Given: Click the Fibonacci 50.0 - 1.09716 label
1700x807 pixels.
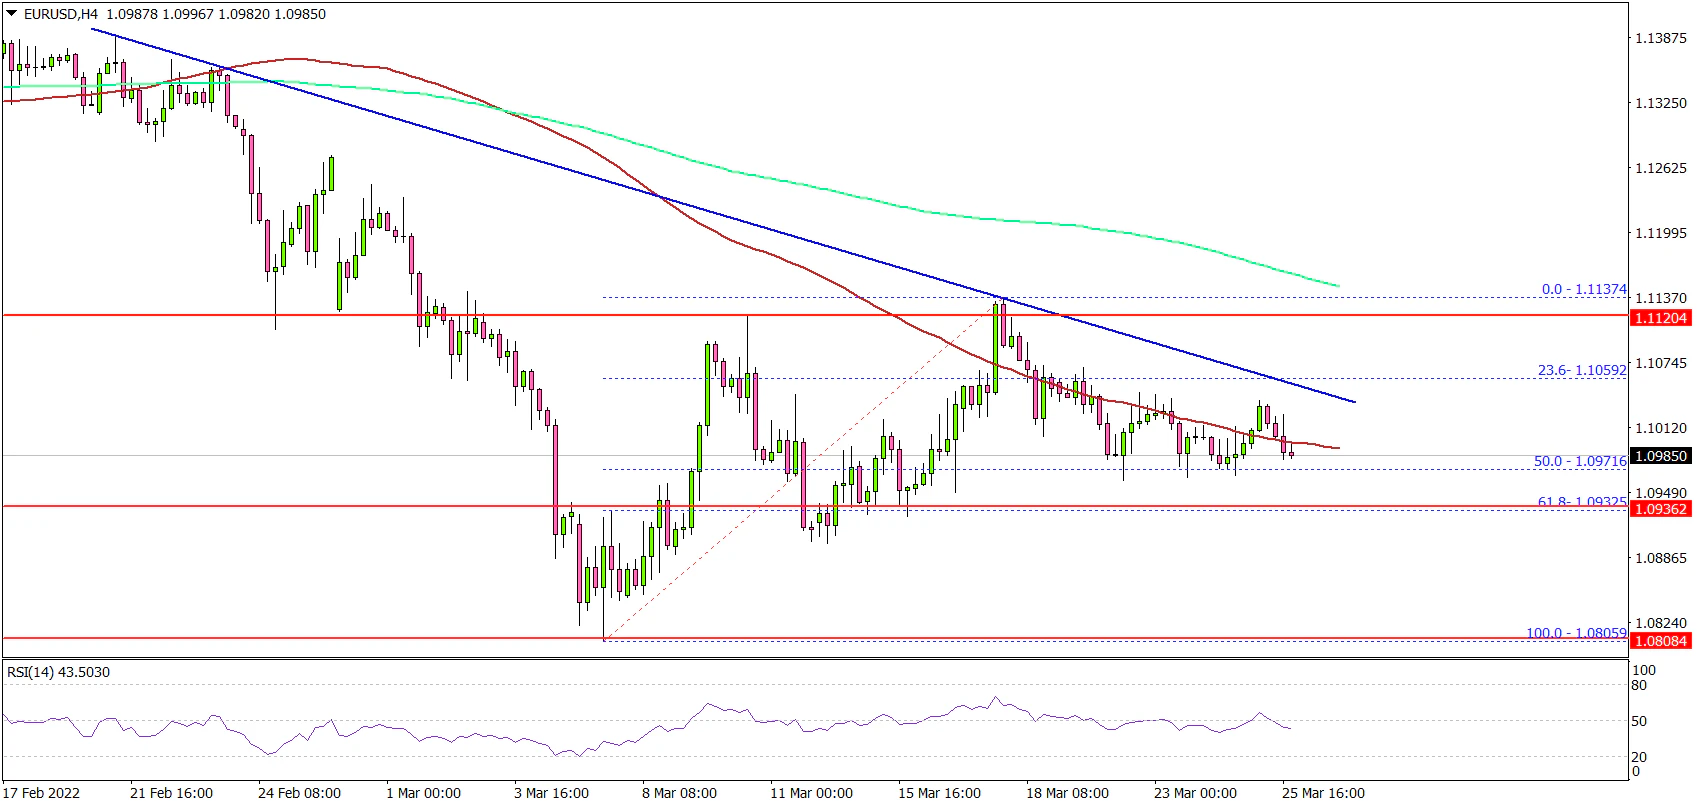Looking at the screenshot, I should pos(1580,461).
